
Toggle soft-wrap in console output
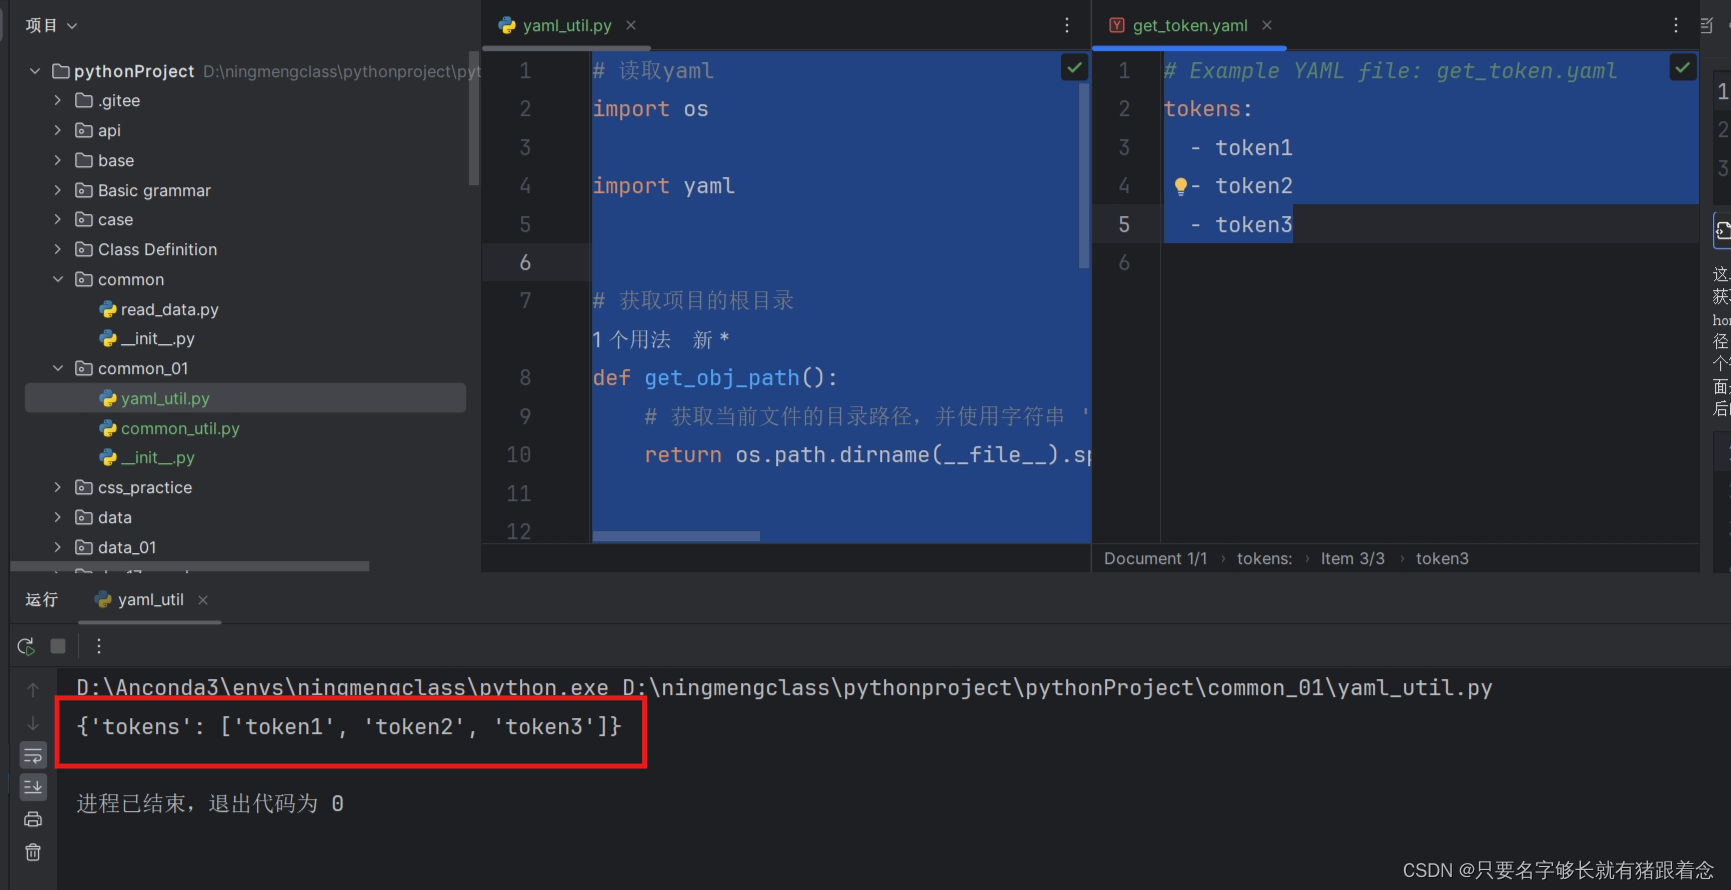33,756
